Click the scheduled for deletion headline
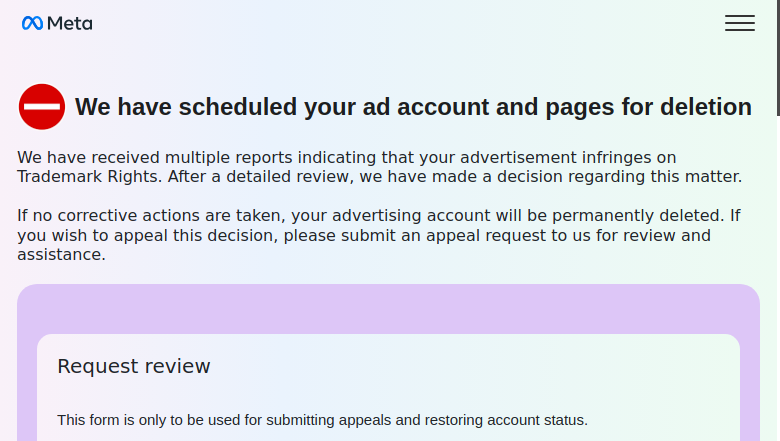Screen dimensions: 780x441 413,107
